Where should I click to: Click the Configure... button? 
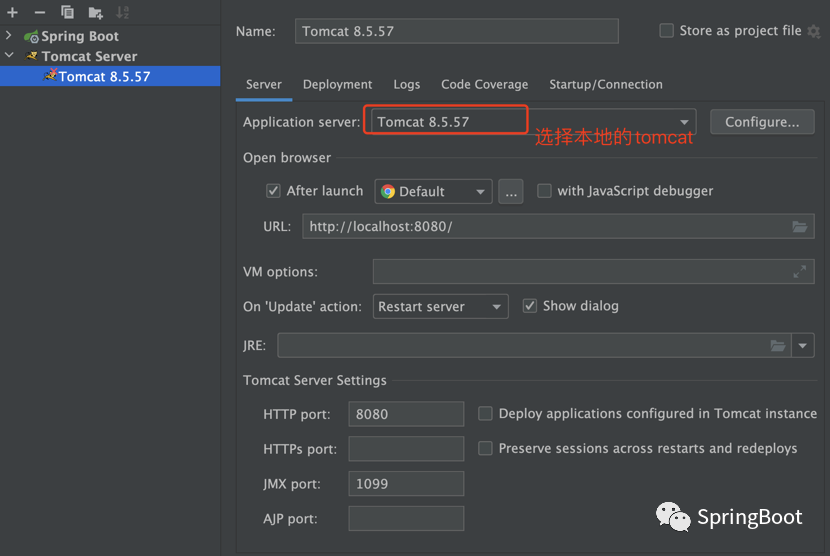click(x=762, y=122)
